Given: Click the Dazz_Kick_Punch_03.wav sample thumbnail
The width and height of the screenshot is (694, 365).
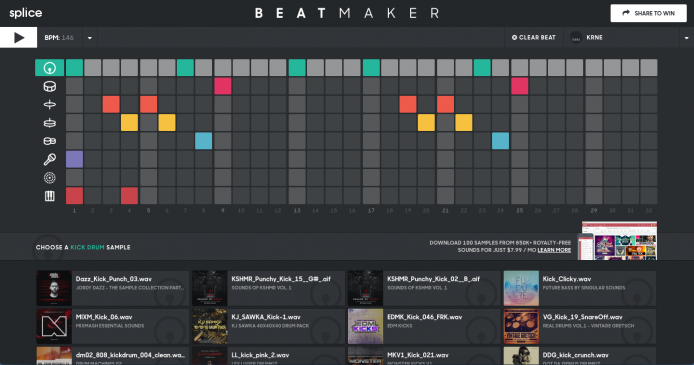Looking at the screenshot, I should pos(54,288).
